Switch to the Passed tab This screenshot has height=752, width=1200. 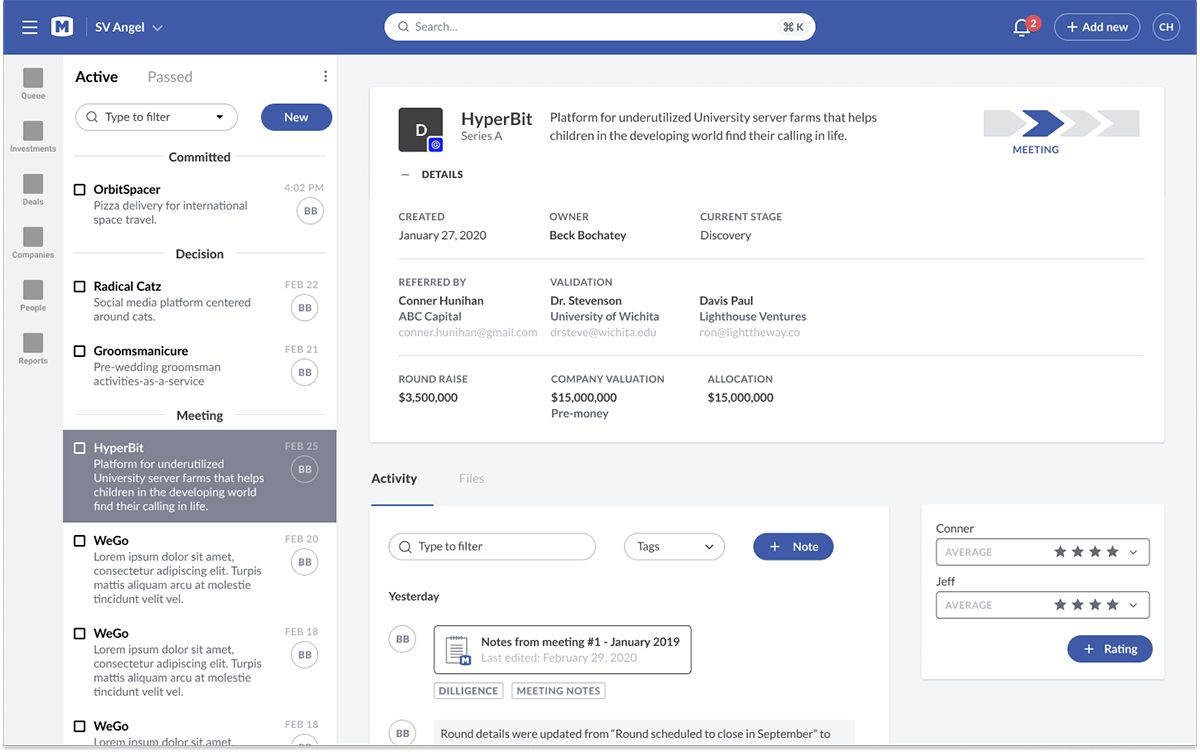[x=170, y=77]
